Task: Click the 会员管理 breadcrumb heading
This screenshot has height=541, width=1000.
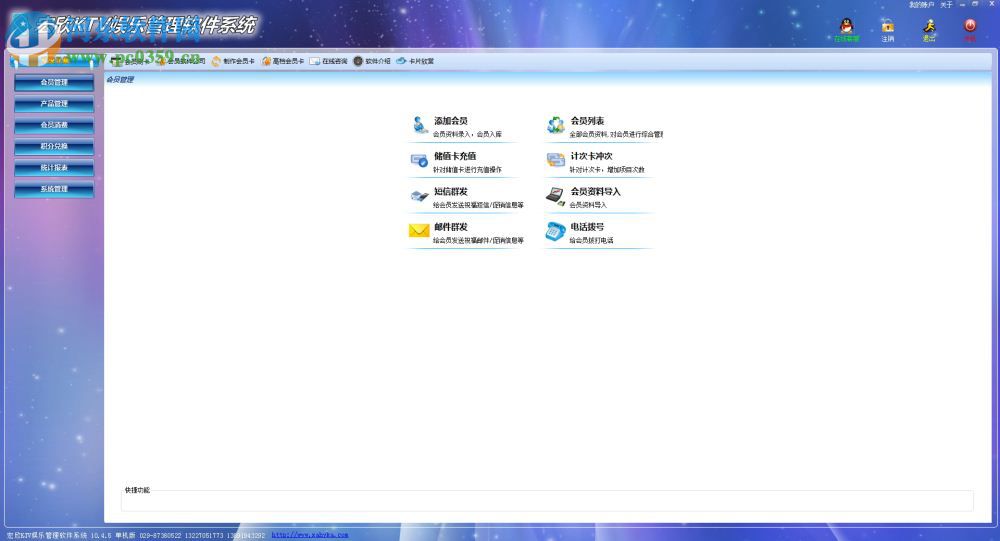Action: tap(120, 80)
